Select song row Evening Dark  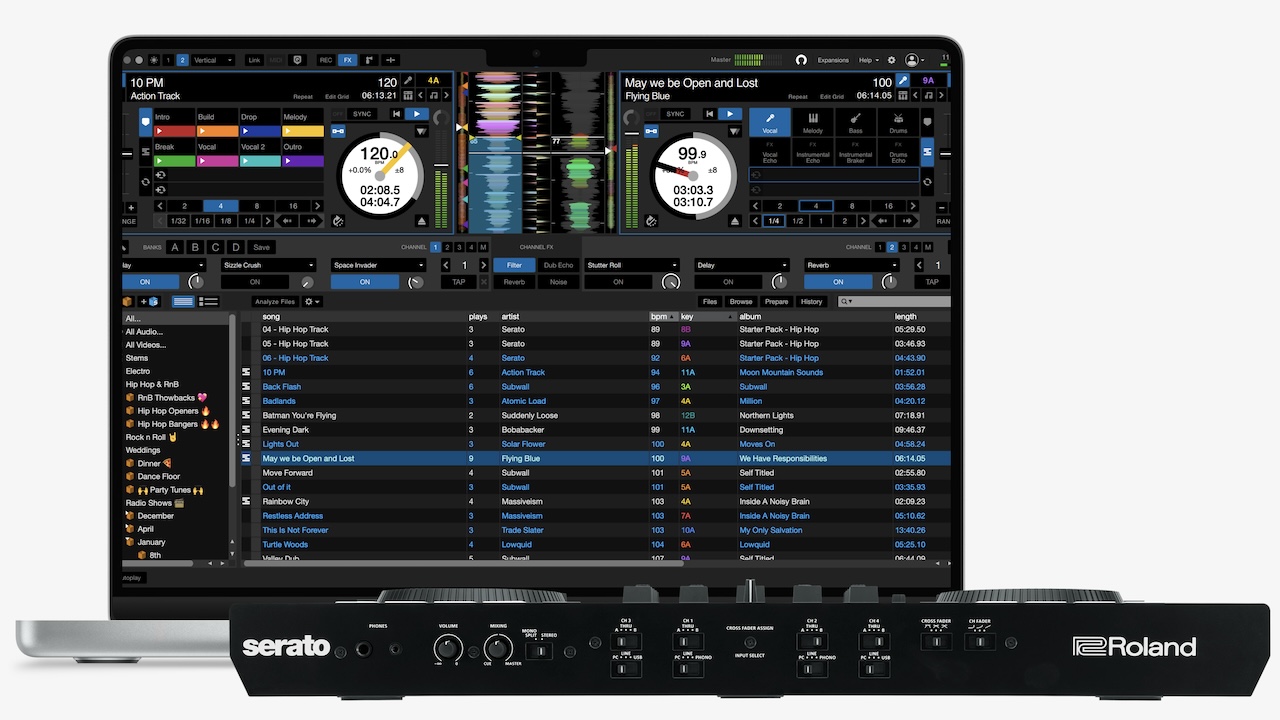[596, 430]
